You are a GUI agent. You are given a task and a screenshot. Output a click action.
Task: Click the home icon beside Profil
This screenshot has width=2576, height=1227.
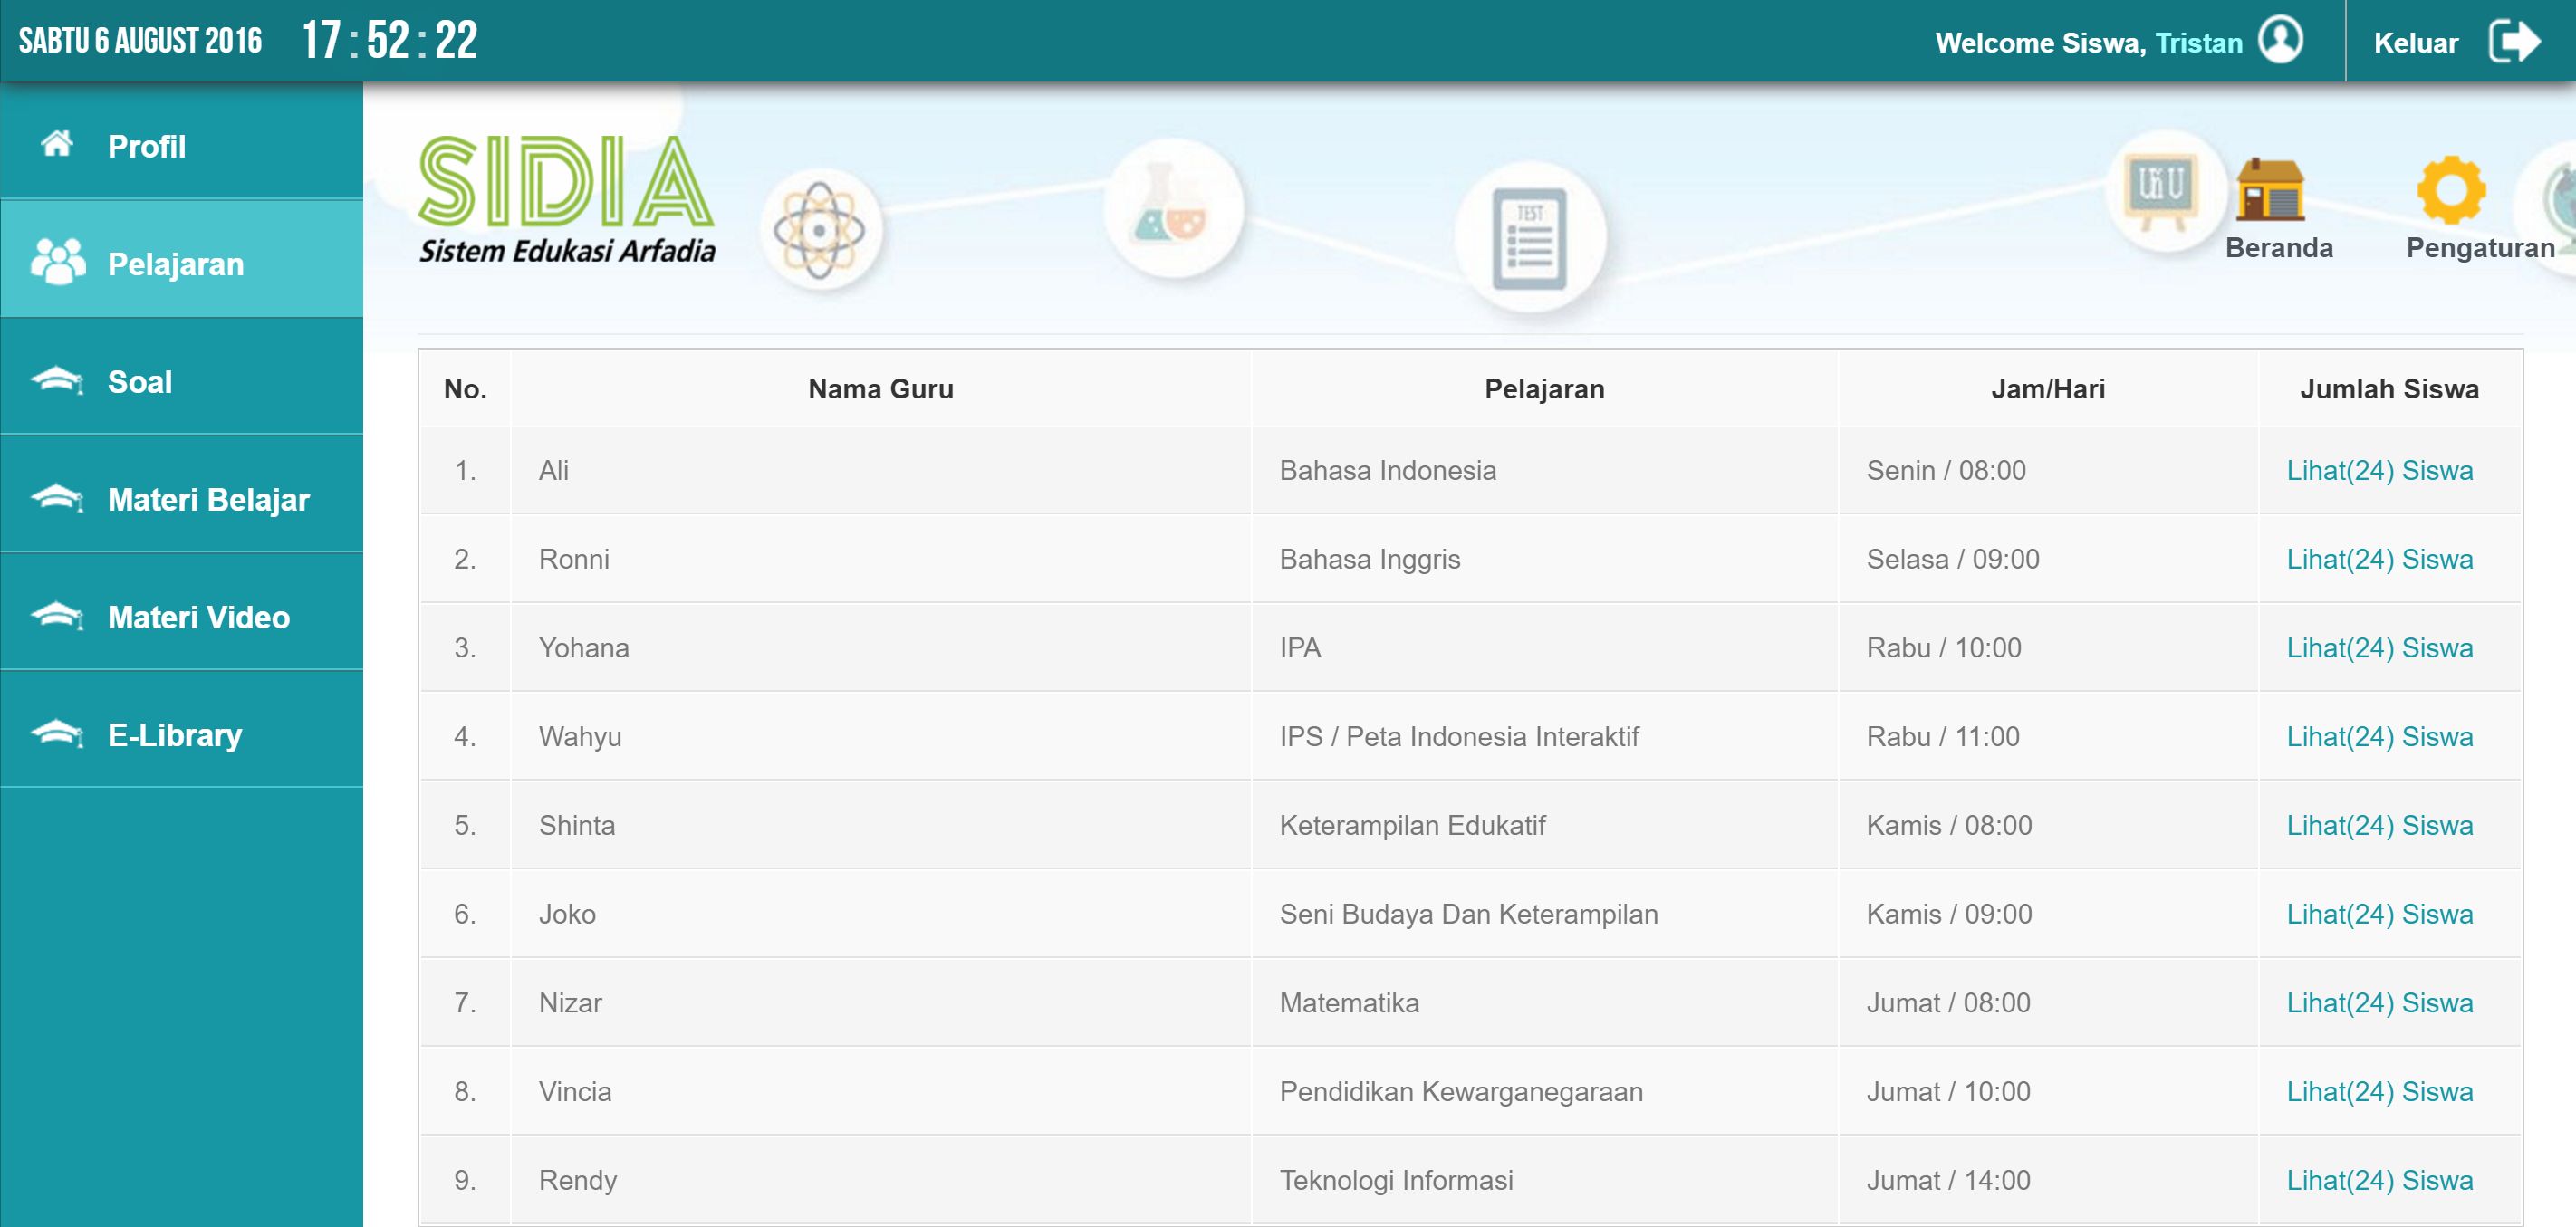point(57,144)
